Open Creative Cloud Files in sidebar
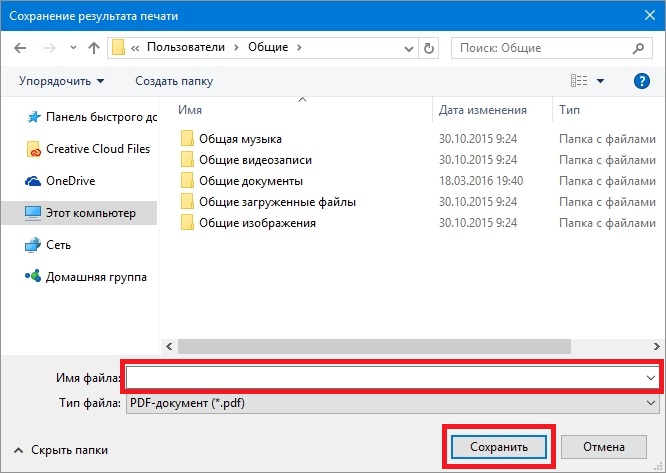The image size is (666, 473). point(98,149)
